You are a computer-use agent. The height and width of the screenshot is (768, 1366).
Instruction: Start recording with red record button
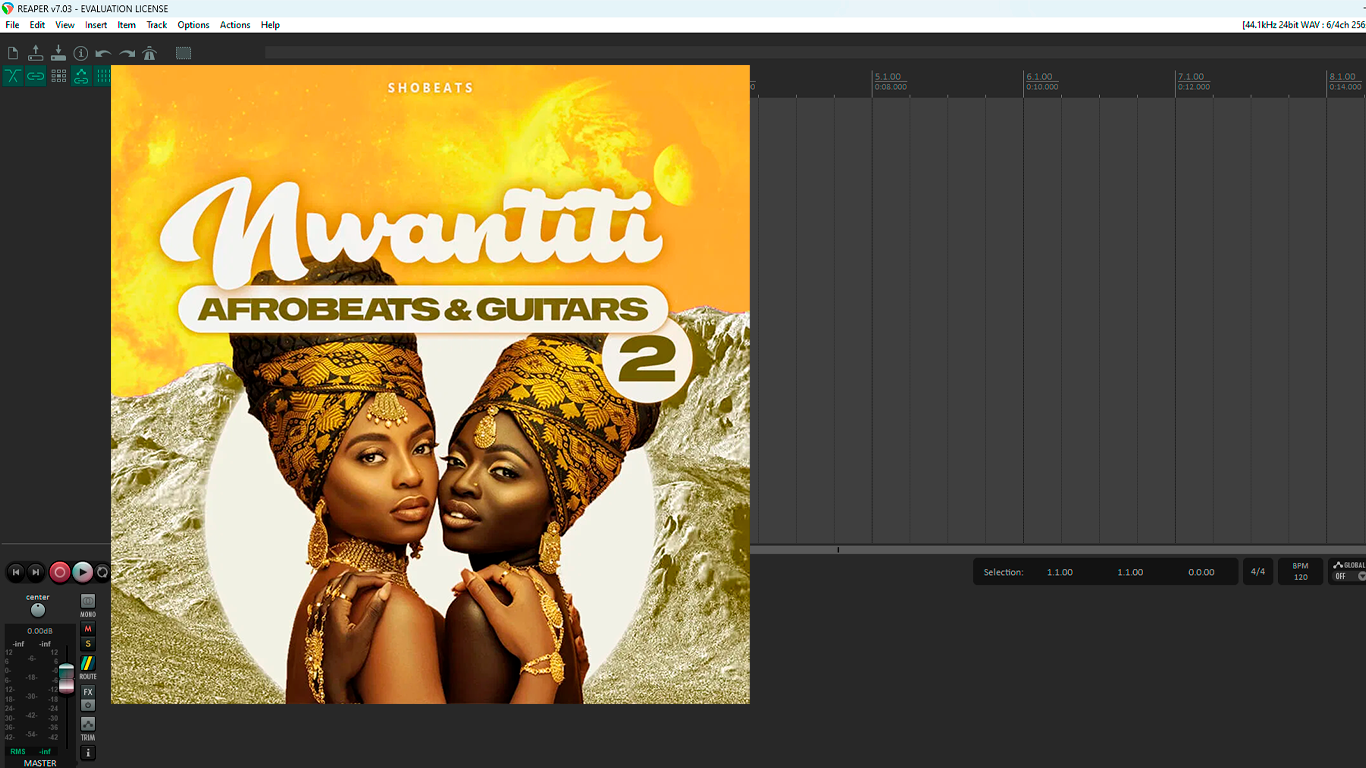tap(60, 572)
